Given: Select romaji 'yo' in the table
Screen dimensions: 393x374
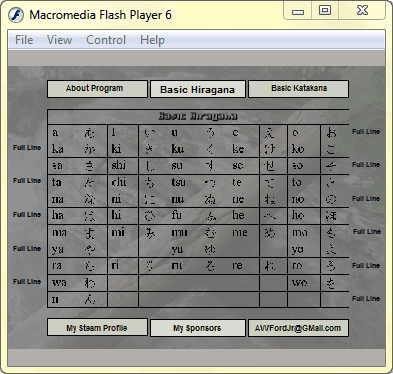Looking at the screenshot, I should 298,250.
